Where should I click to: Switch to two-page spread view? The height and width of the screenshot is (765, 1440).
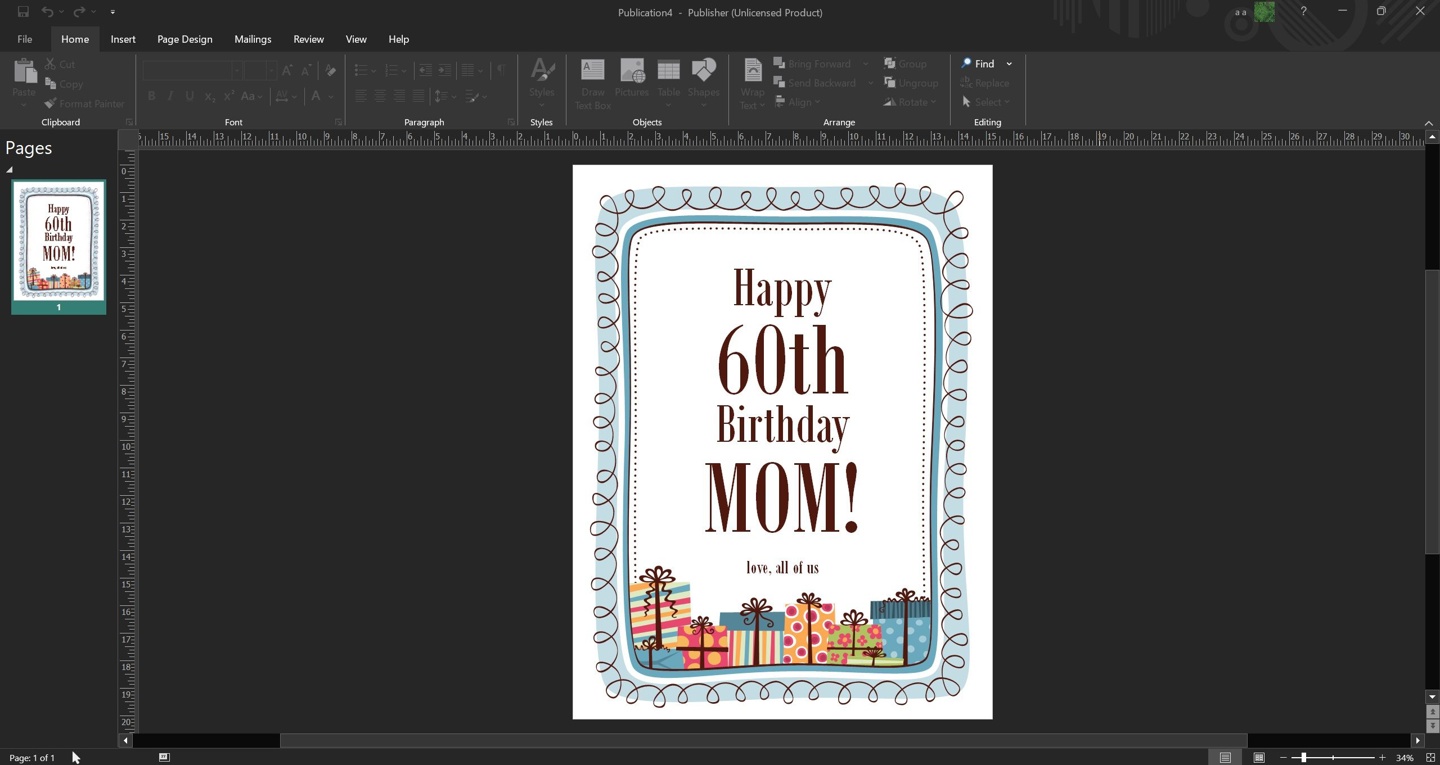(x=1259, y=758)
